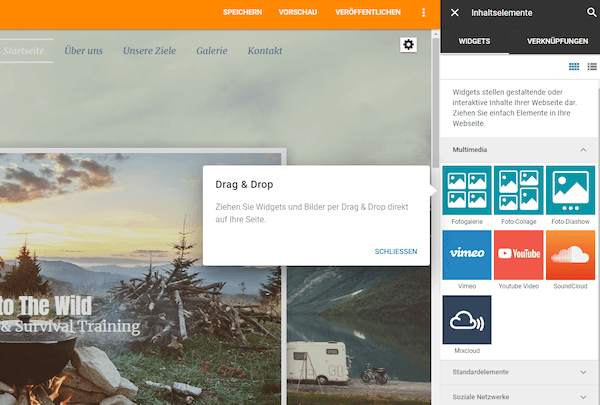
Task: Open the three-dot more options menu
Action: (423, 12)
